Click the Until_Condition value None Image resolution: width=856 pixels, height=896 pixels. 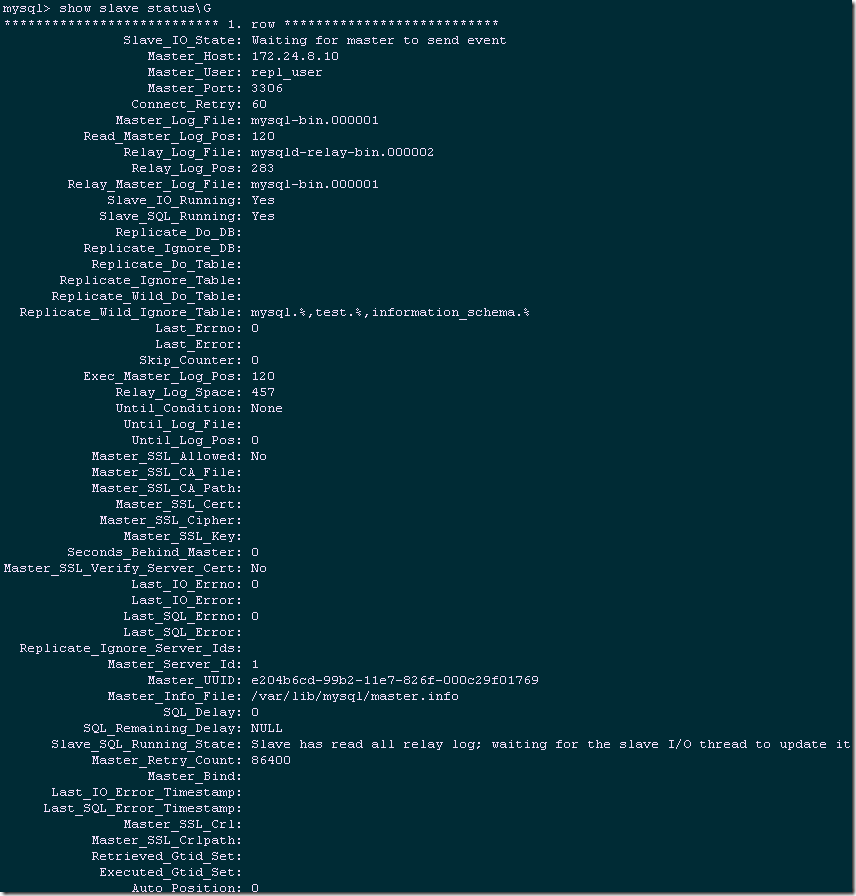click(x=266, y=408)
